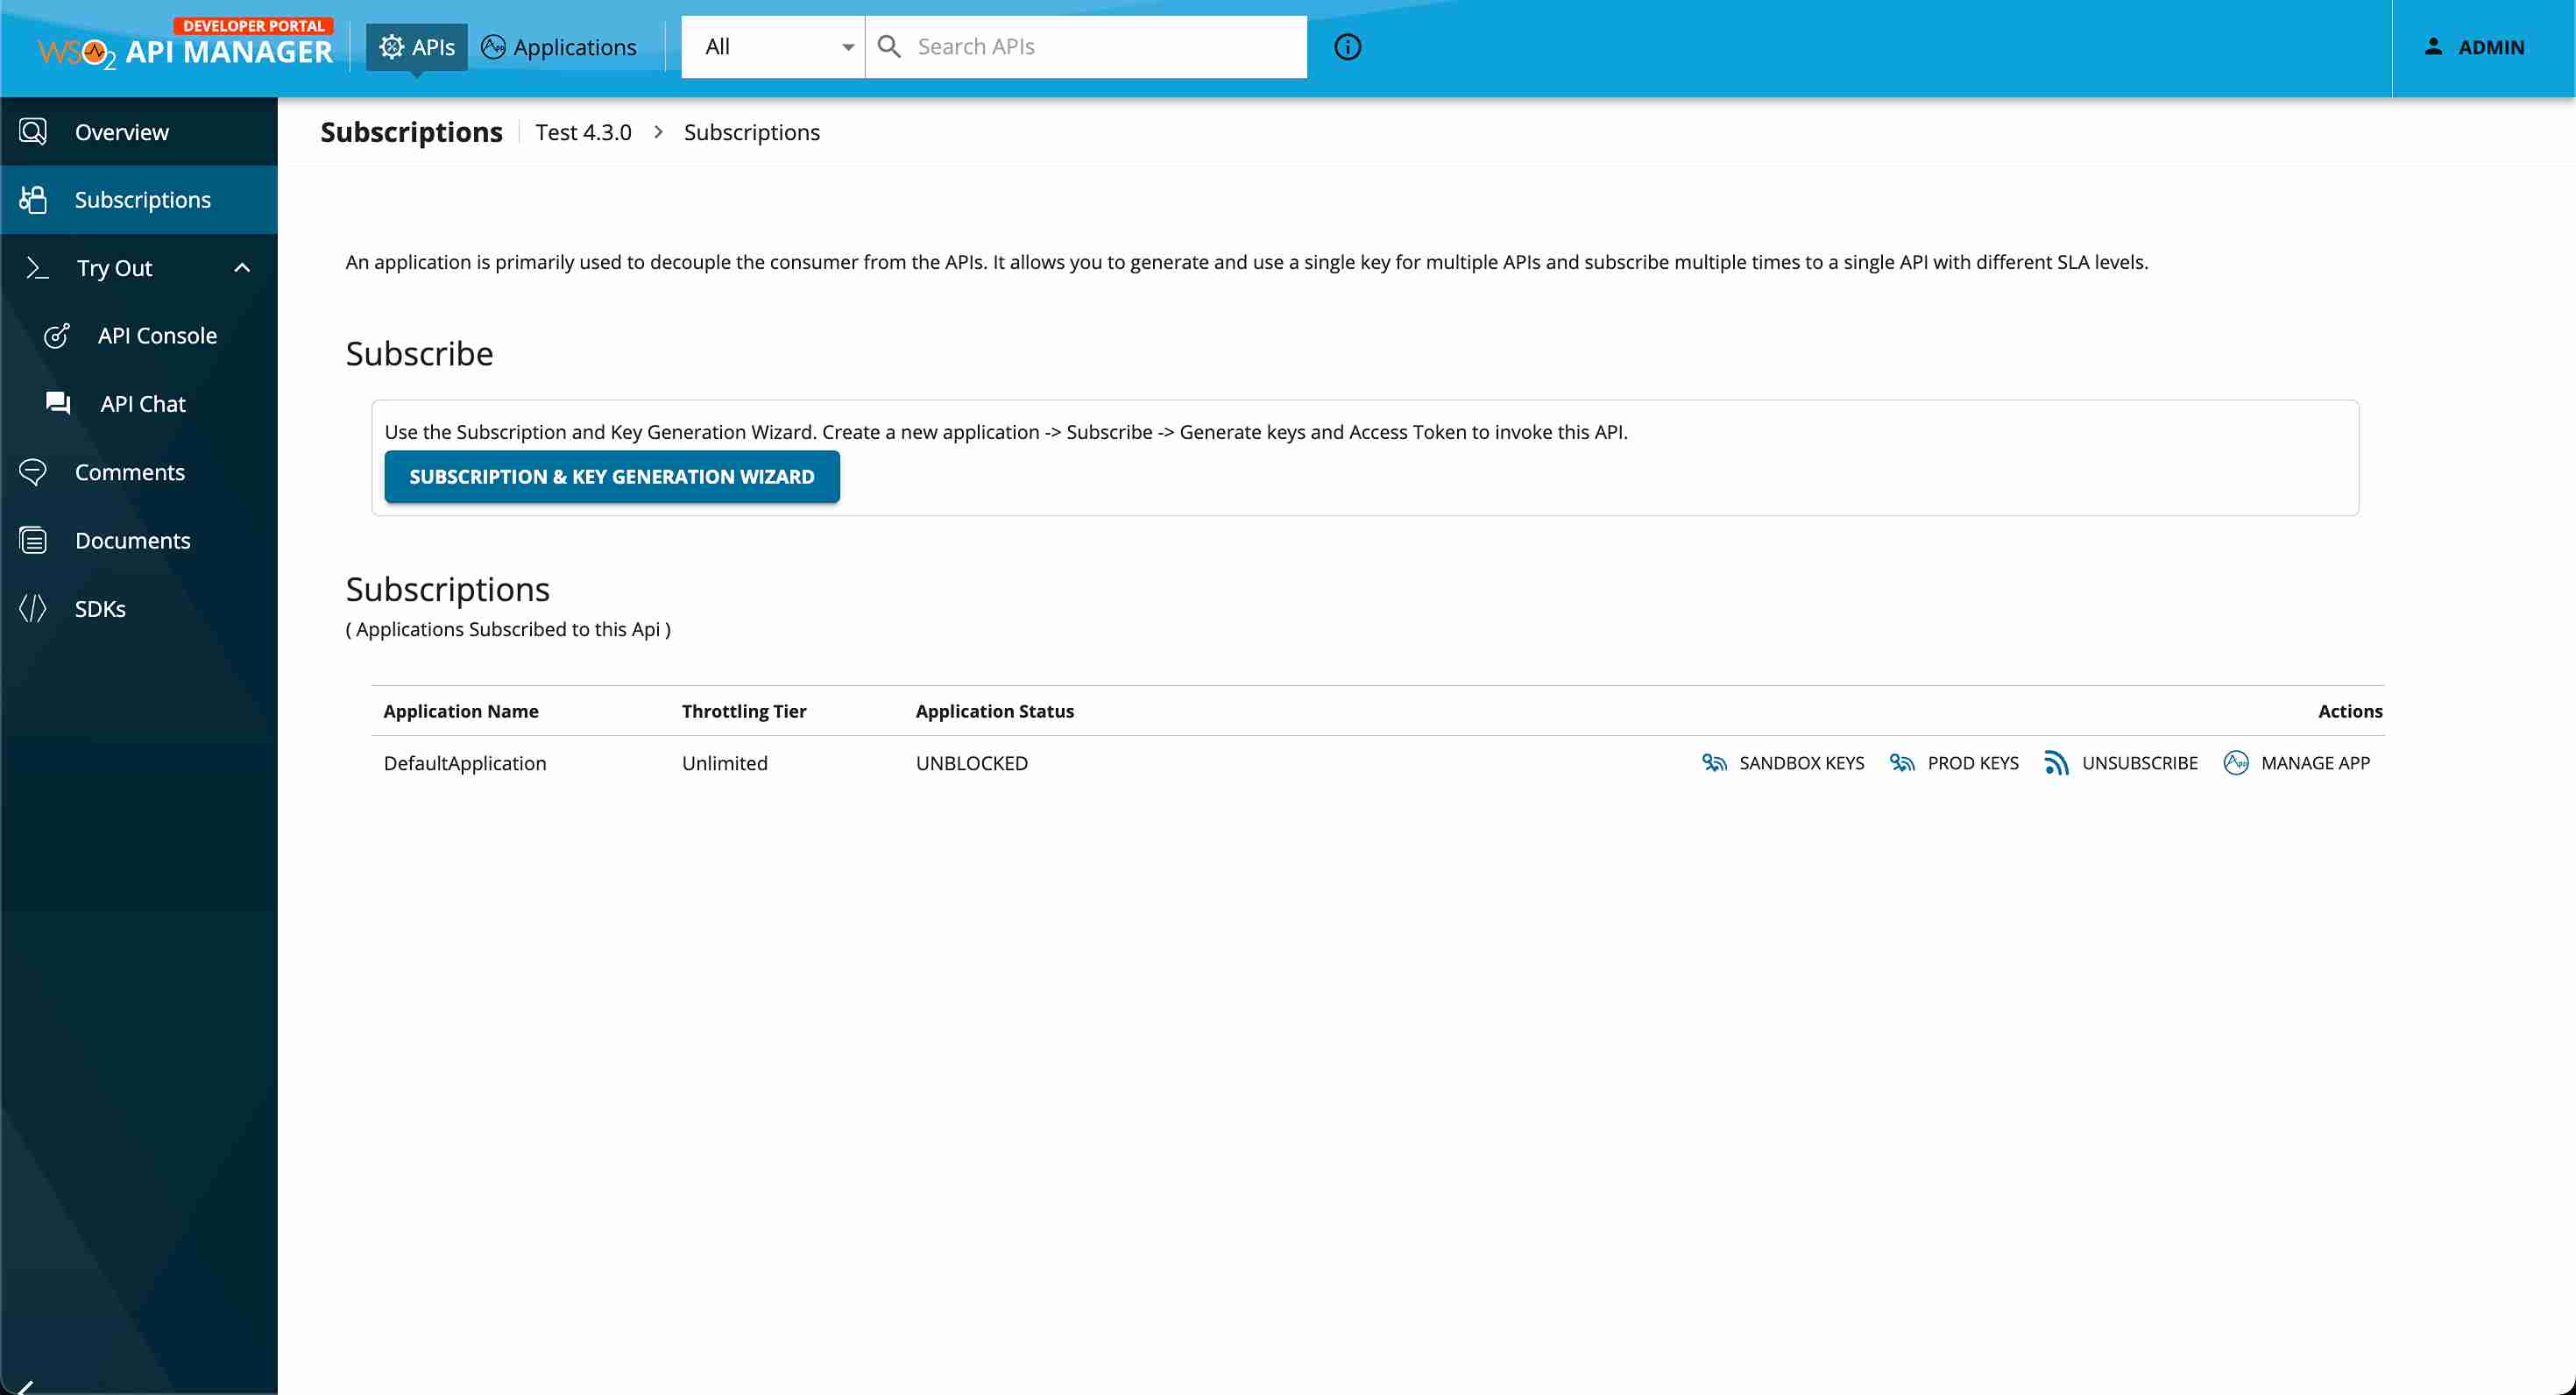Click the API Chat bubble icon
The height and width of the screenshot is (1395, 2576).
click(x=58, y=403)
